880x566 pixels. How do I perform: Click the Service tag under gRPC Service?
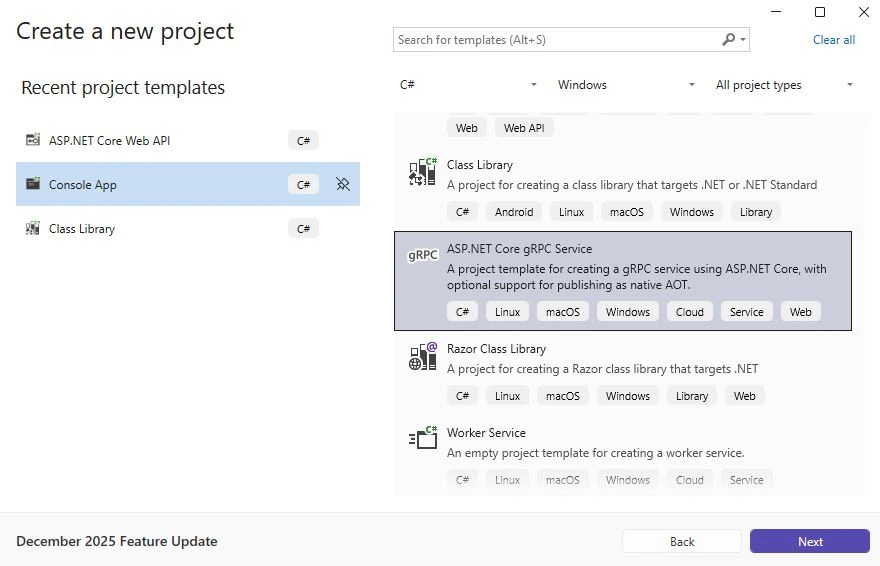click(746, 312)
